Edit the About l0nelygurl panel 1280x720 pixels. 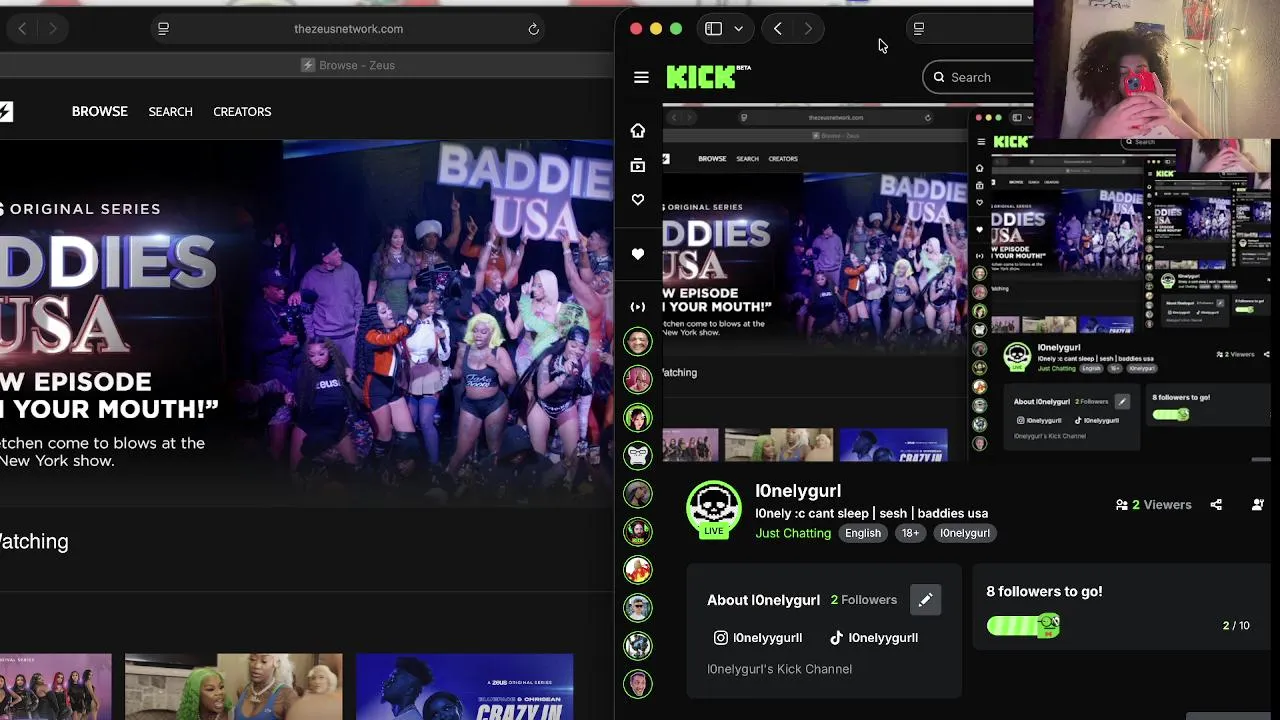pyautogui.click(x=925, y=600)
